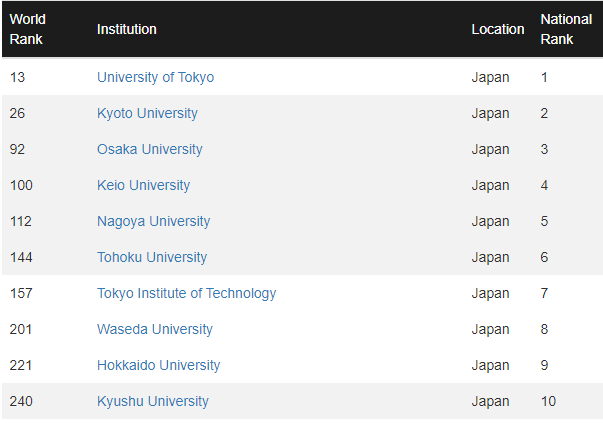
Task: Select the Kyushu University link
Action: point(152,401)
